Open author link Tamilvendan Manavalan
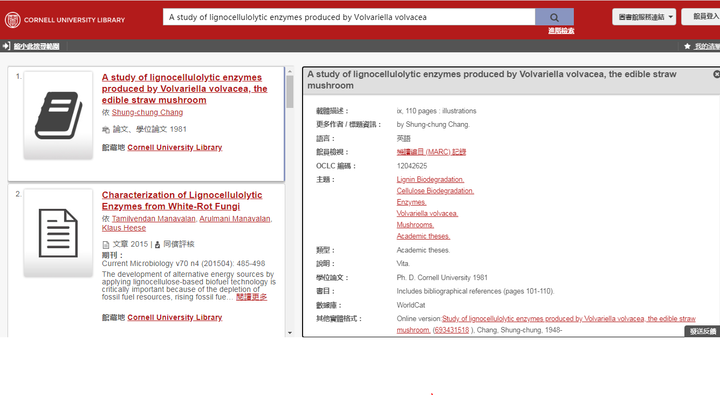720x395 pixels. pyautogui.click(x=153, y=219)
